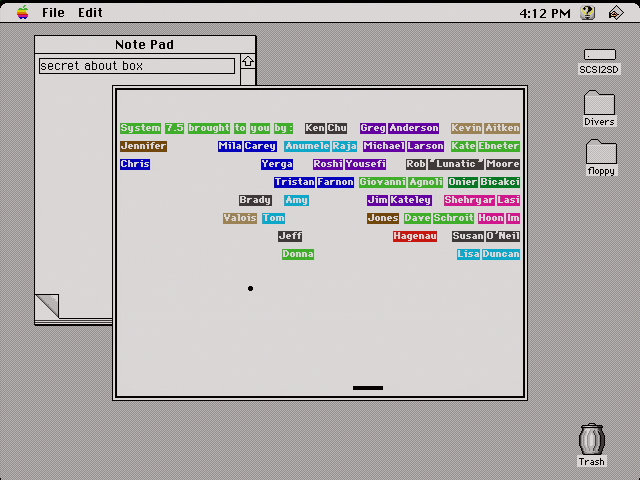This screenshot has height=480, width=640.
Task: Click the 'Anumele' cyan brick
Action: pyautogui.click(x=307, y=146)
